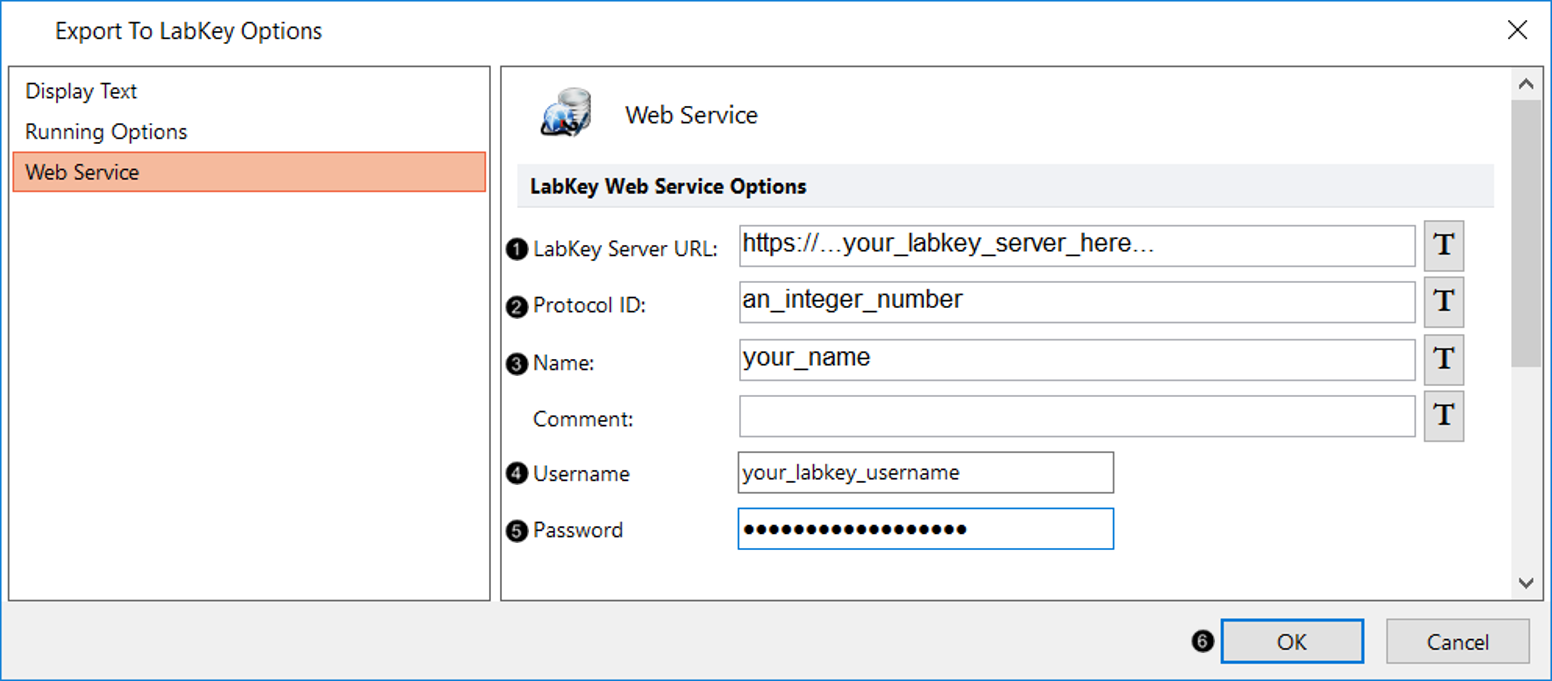1552x681 pixels.
Task: Click the Password label
Action: pyautogui.click(x=578, y=530)
